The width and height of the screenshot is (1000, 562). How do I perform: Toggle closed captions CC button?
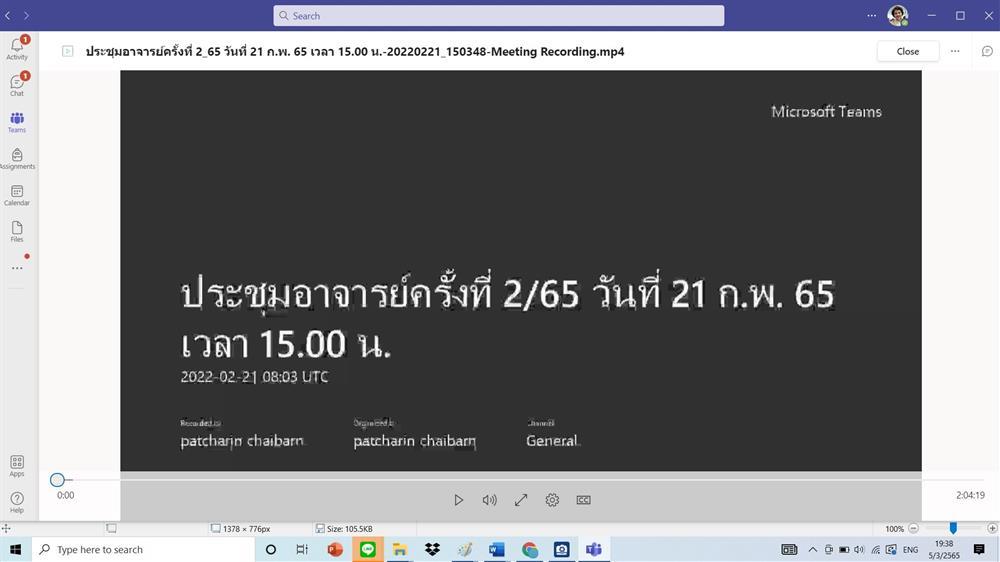(x=584, y=500)
